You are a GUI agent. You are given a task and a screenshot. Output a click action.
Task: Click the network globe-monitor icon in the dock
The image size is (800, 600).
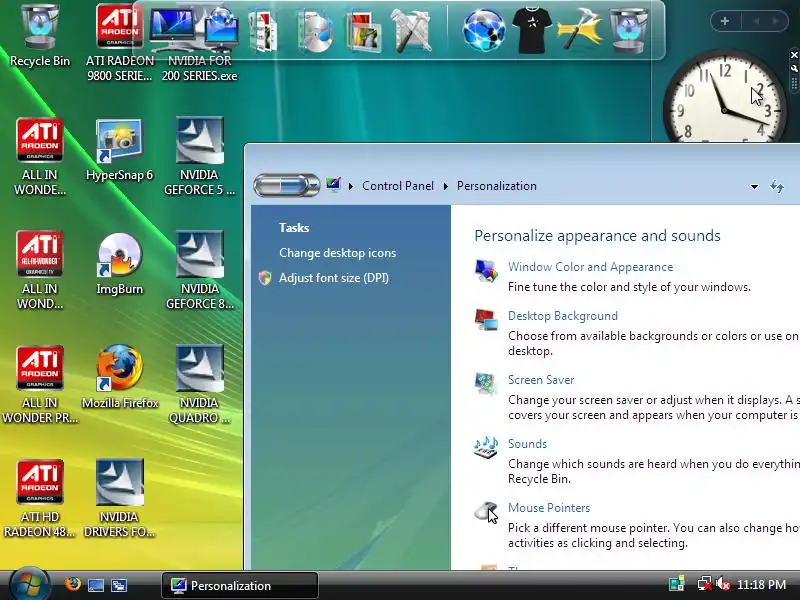pos(220,29)
